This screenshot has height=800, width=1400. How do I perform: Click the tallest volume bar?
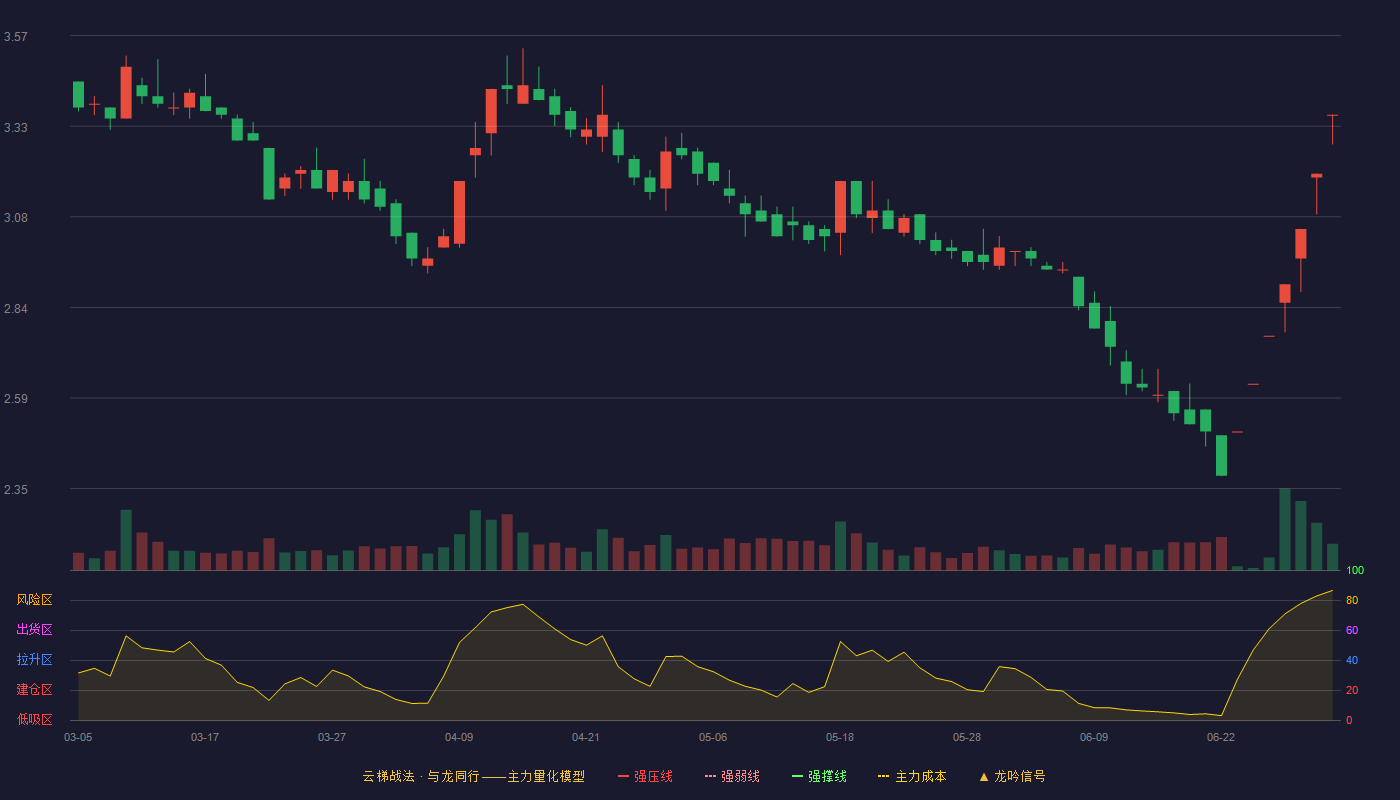click(x=1285, y=529)
